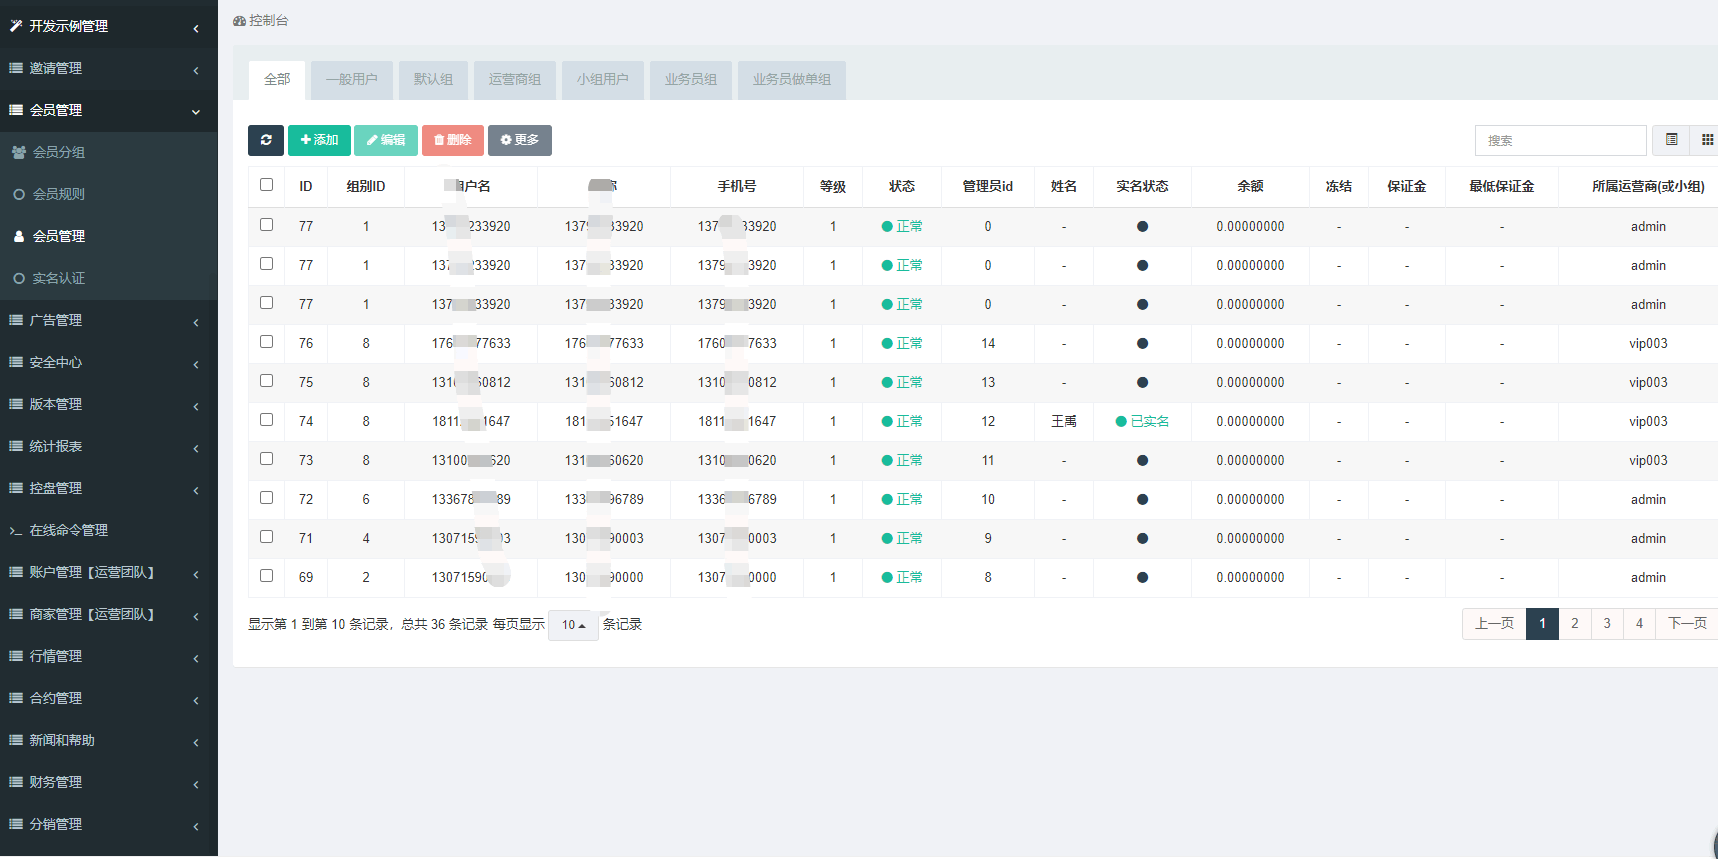Image resolution: width=1718 pixels, height=859 pixels.
Task: Click the refresh icon button
Action: (266, 140)
